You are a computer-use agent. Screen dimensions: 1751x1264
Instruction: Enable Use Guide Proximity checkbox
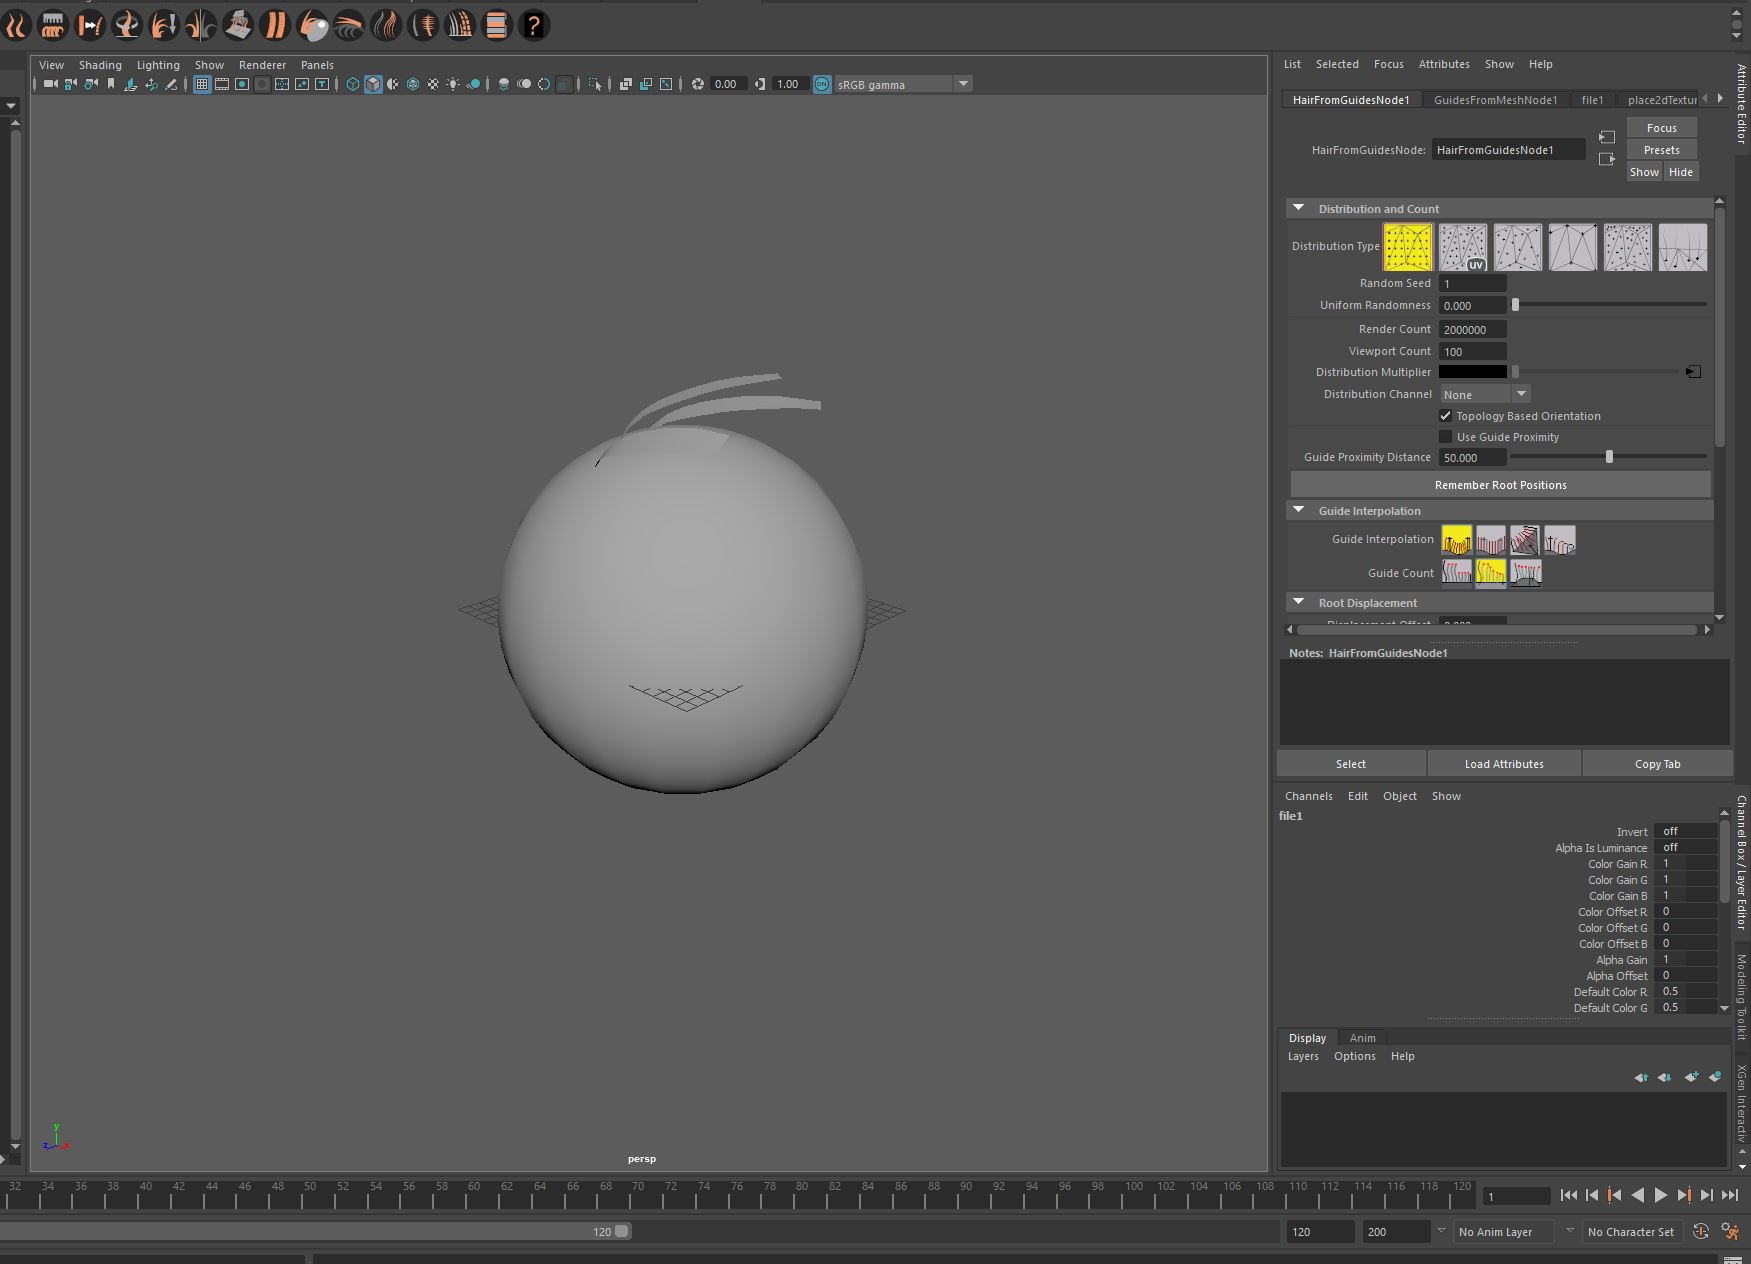click(1445, 437)
